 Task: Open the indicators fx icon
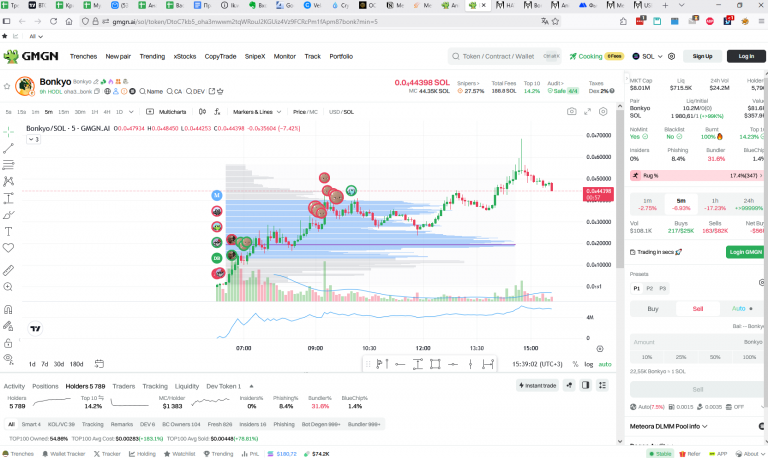click(x=217, y=112)
